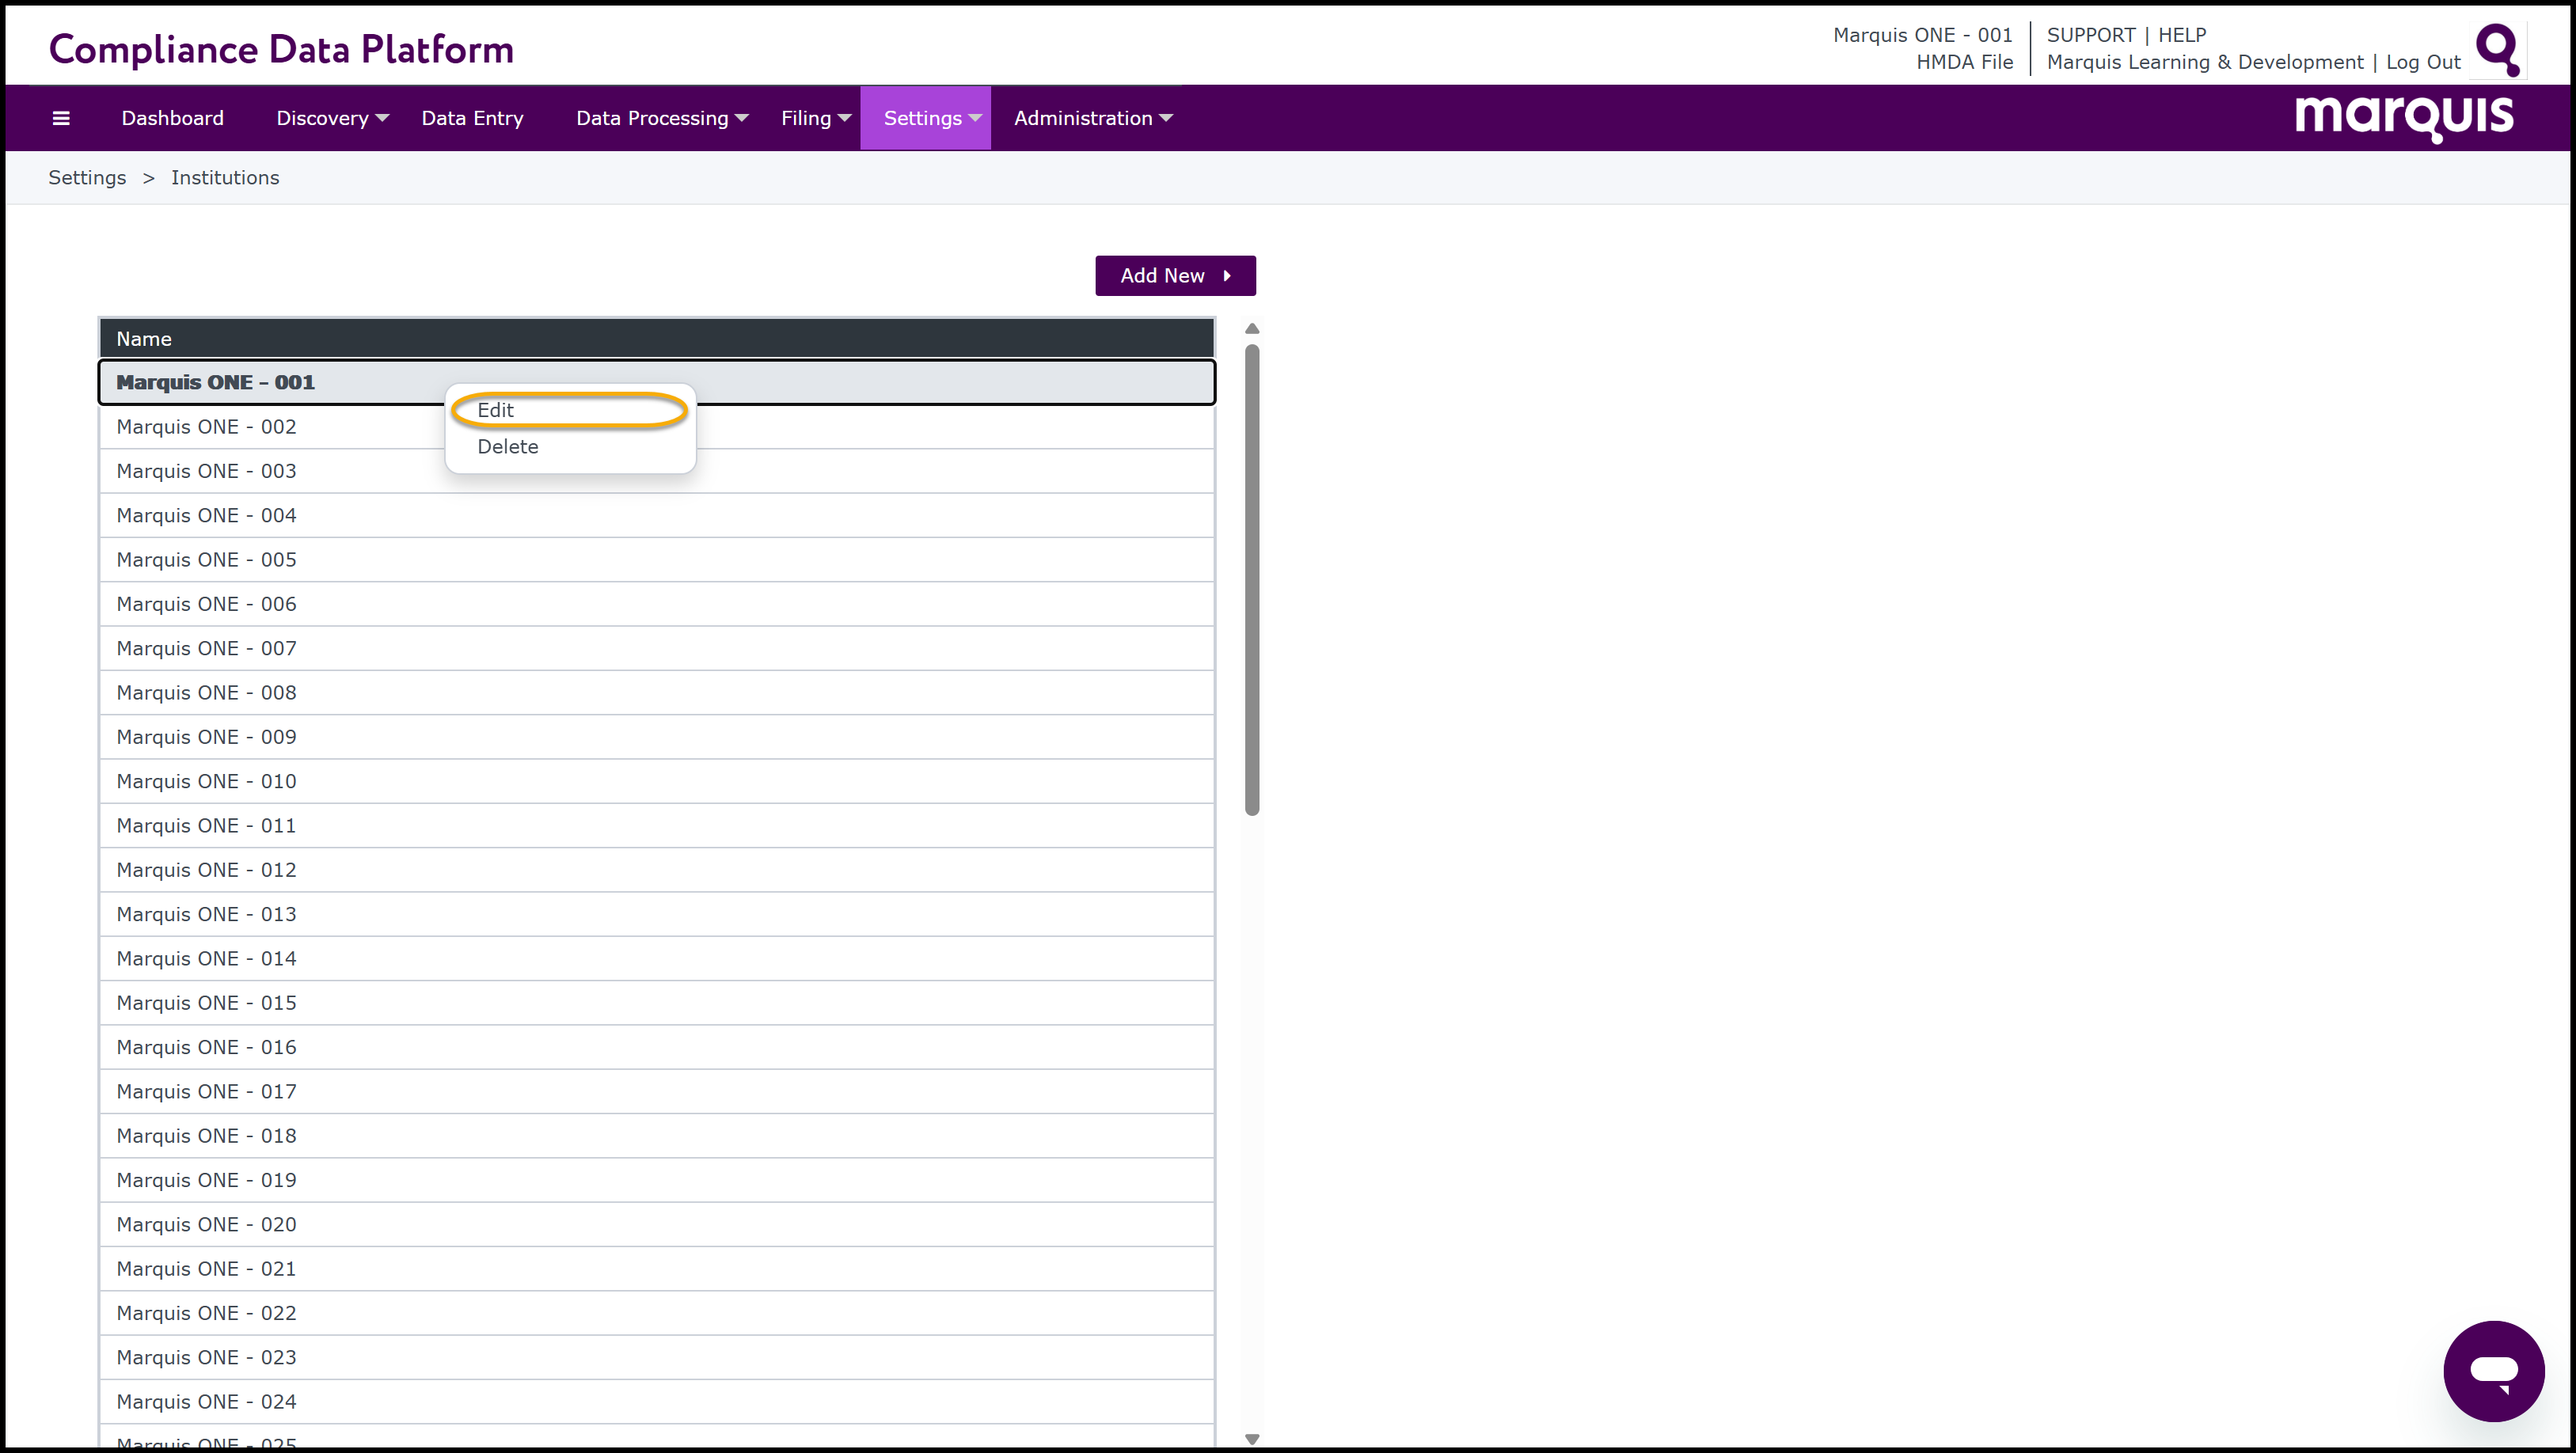Open the SUPPORT link
Viewport: 2576px width, 1453px height.
tap(2091, 35)
